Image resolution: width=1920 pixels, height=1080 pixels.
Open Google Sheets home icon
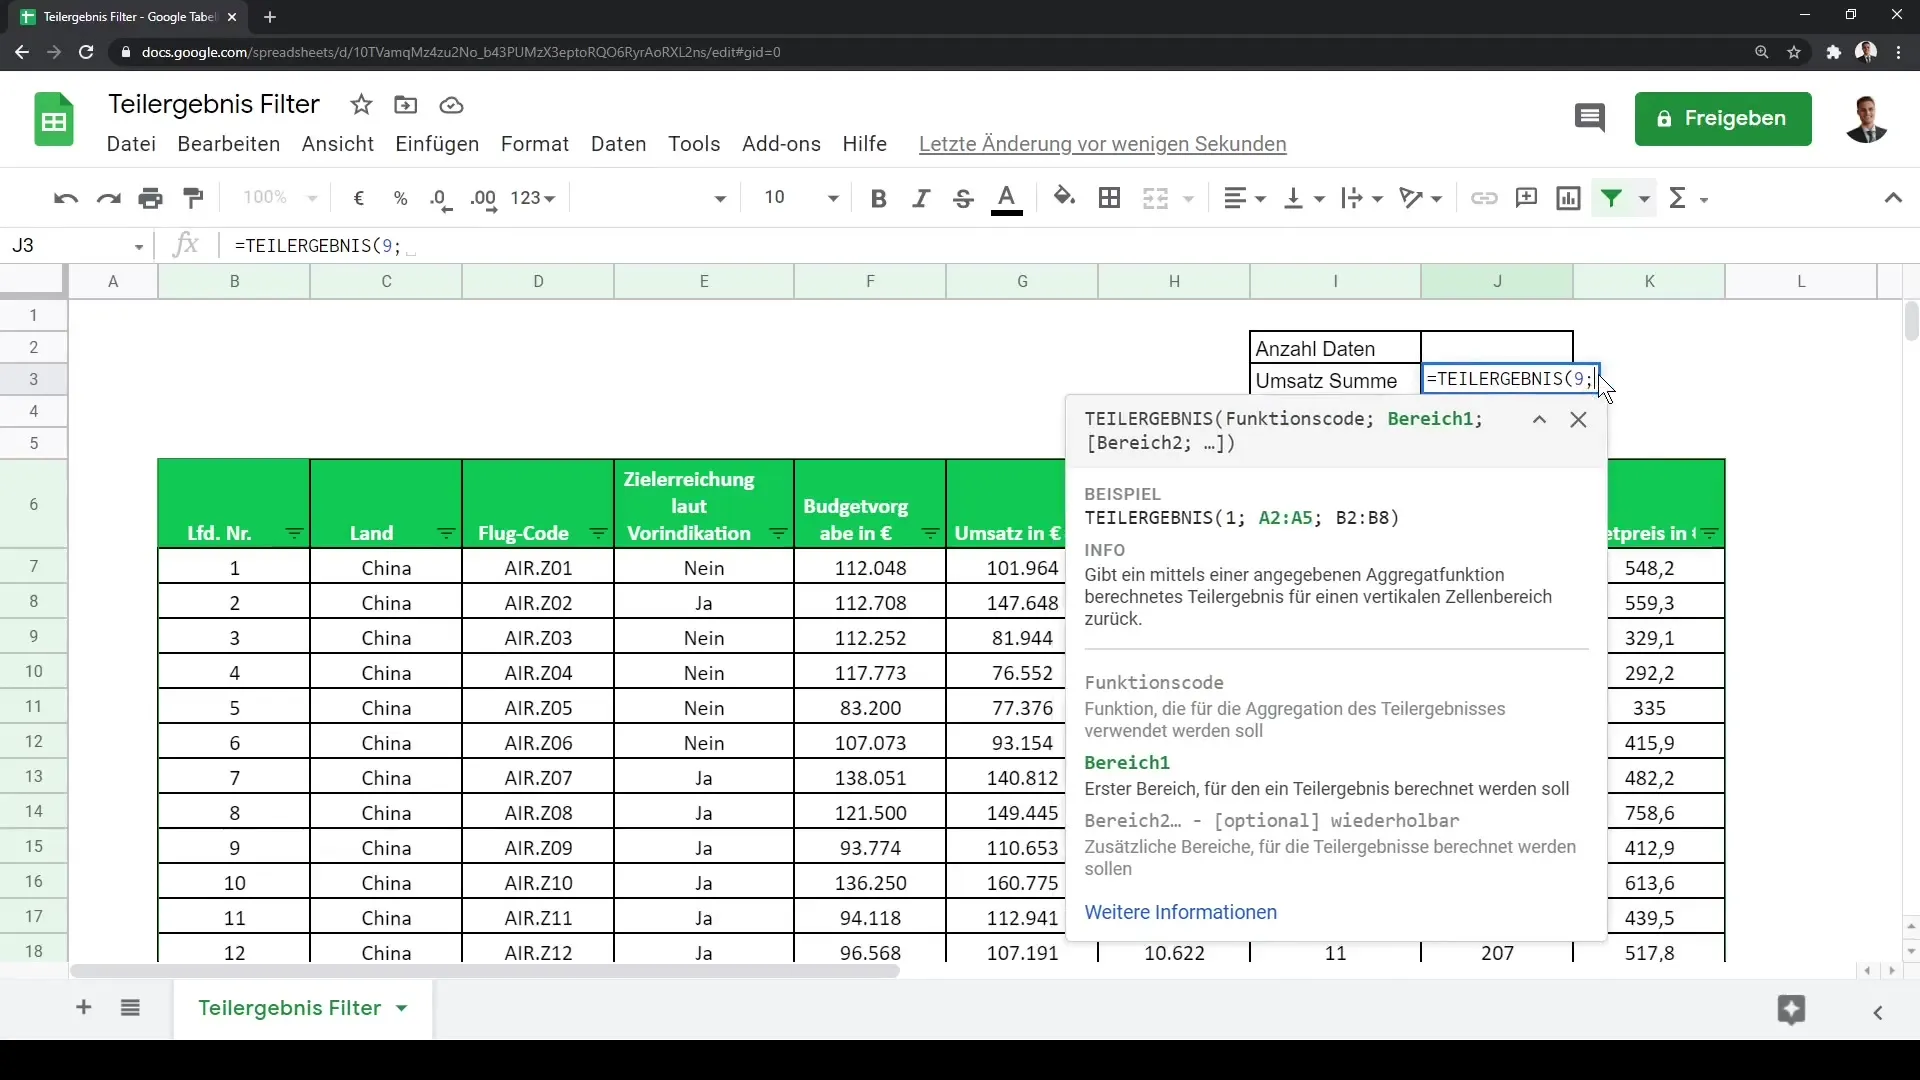[54, 120]
